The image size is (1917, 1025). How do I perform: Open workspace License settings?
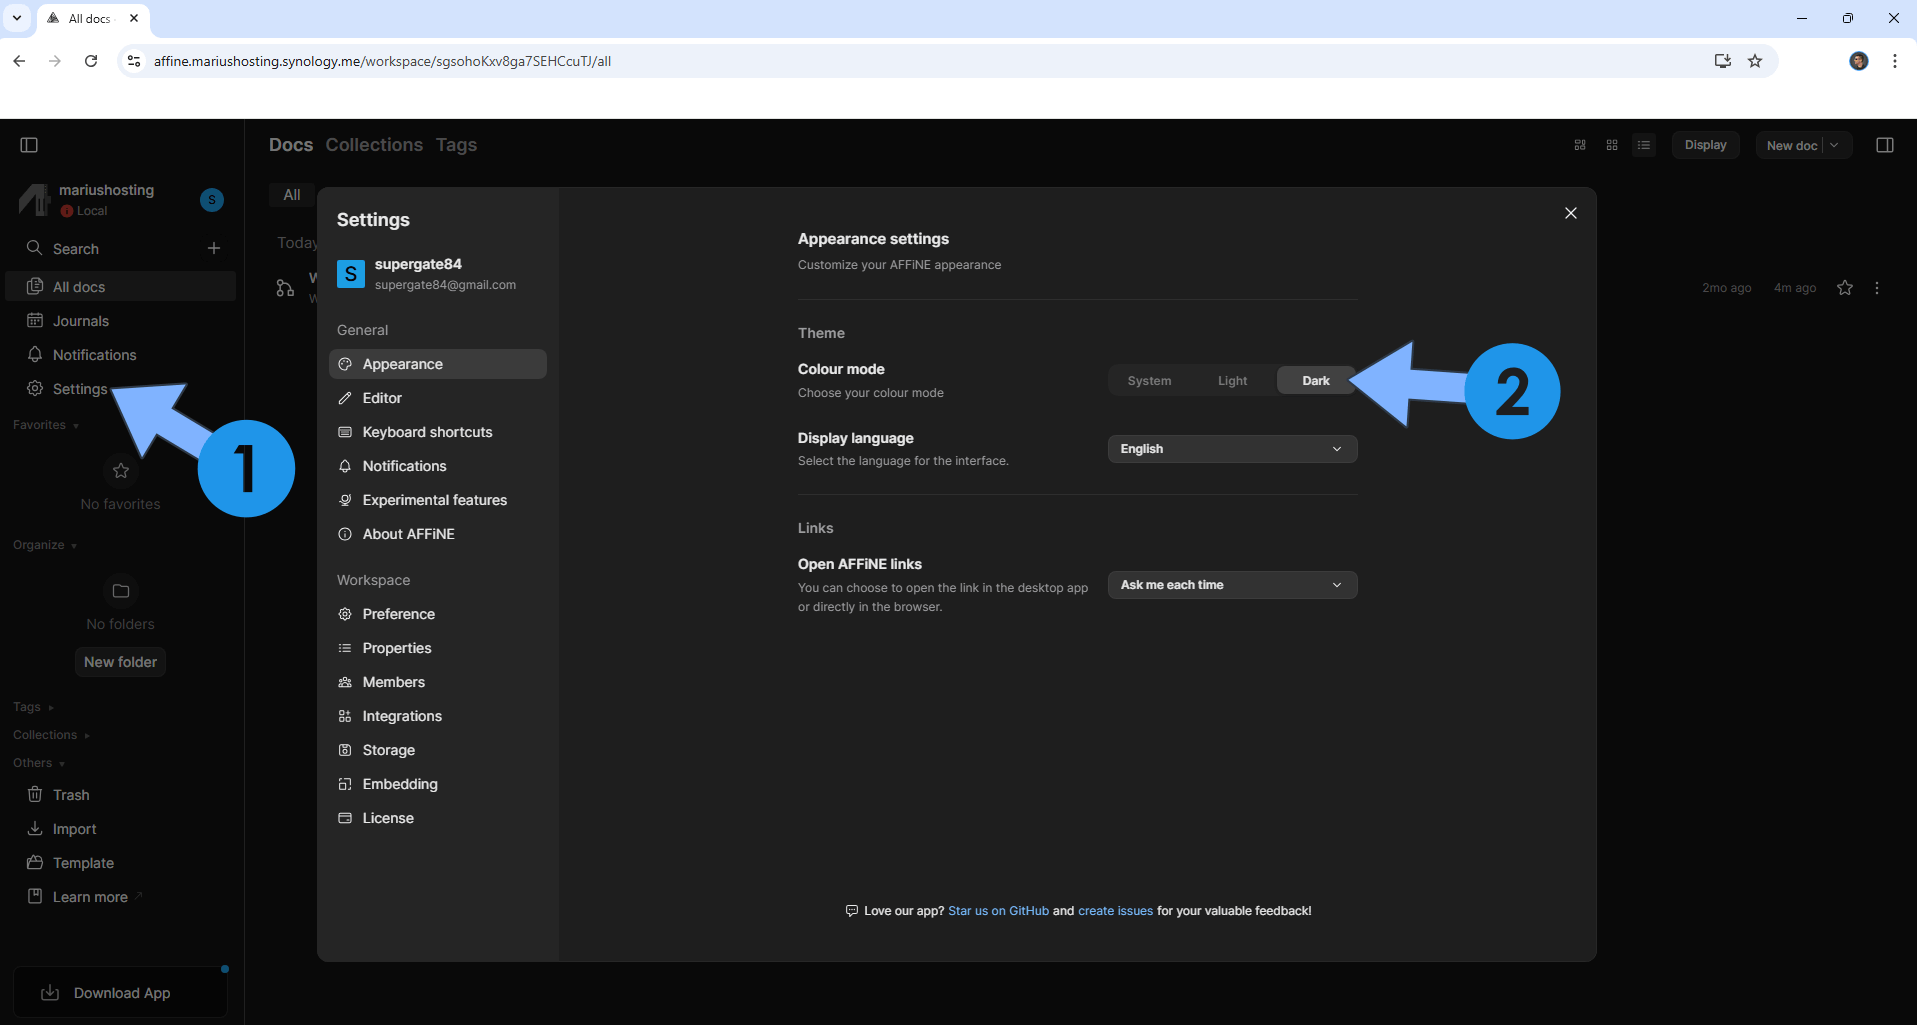pos(438,818)
